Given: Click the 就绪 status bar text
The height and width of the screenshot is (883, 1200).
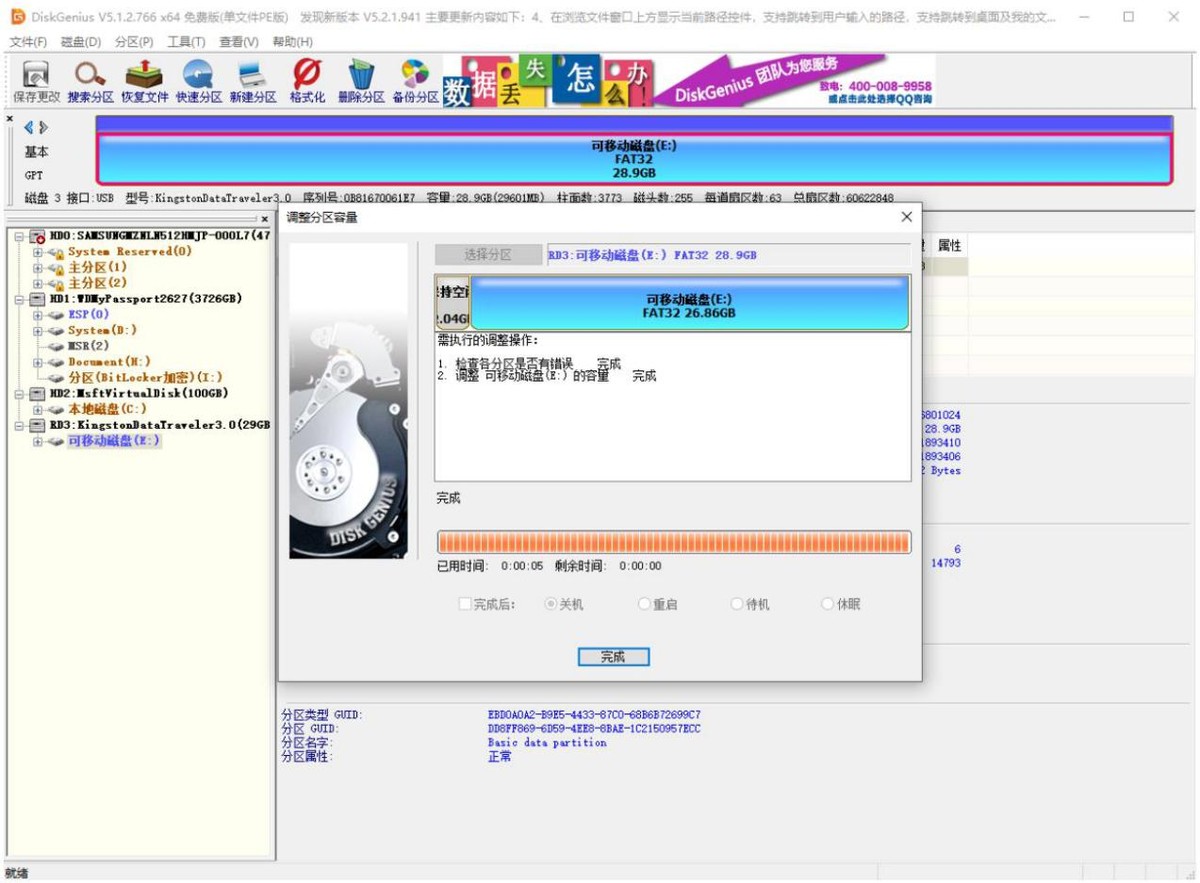Looking at the screenshot, I should pyautogui.click(x=17, y=873).
